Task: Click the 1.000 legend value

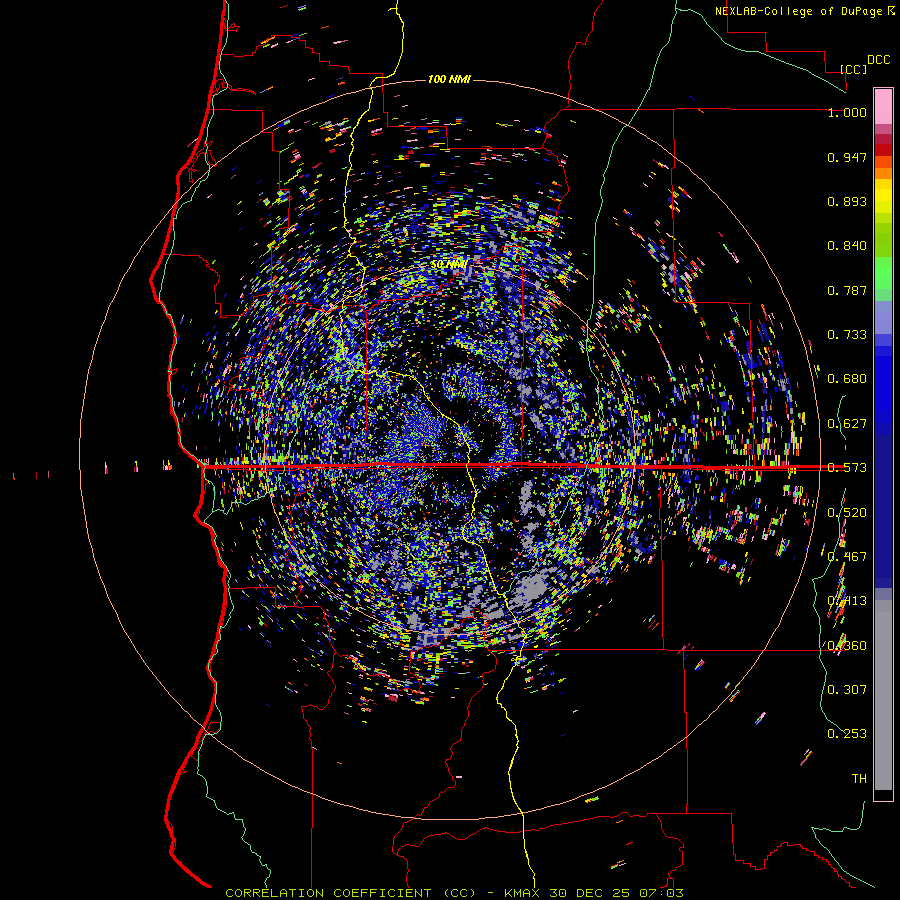Action: tap(847, 112)
